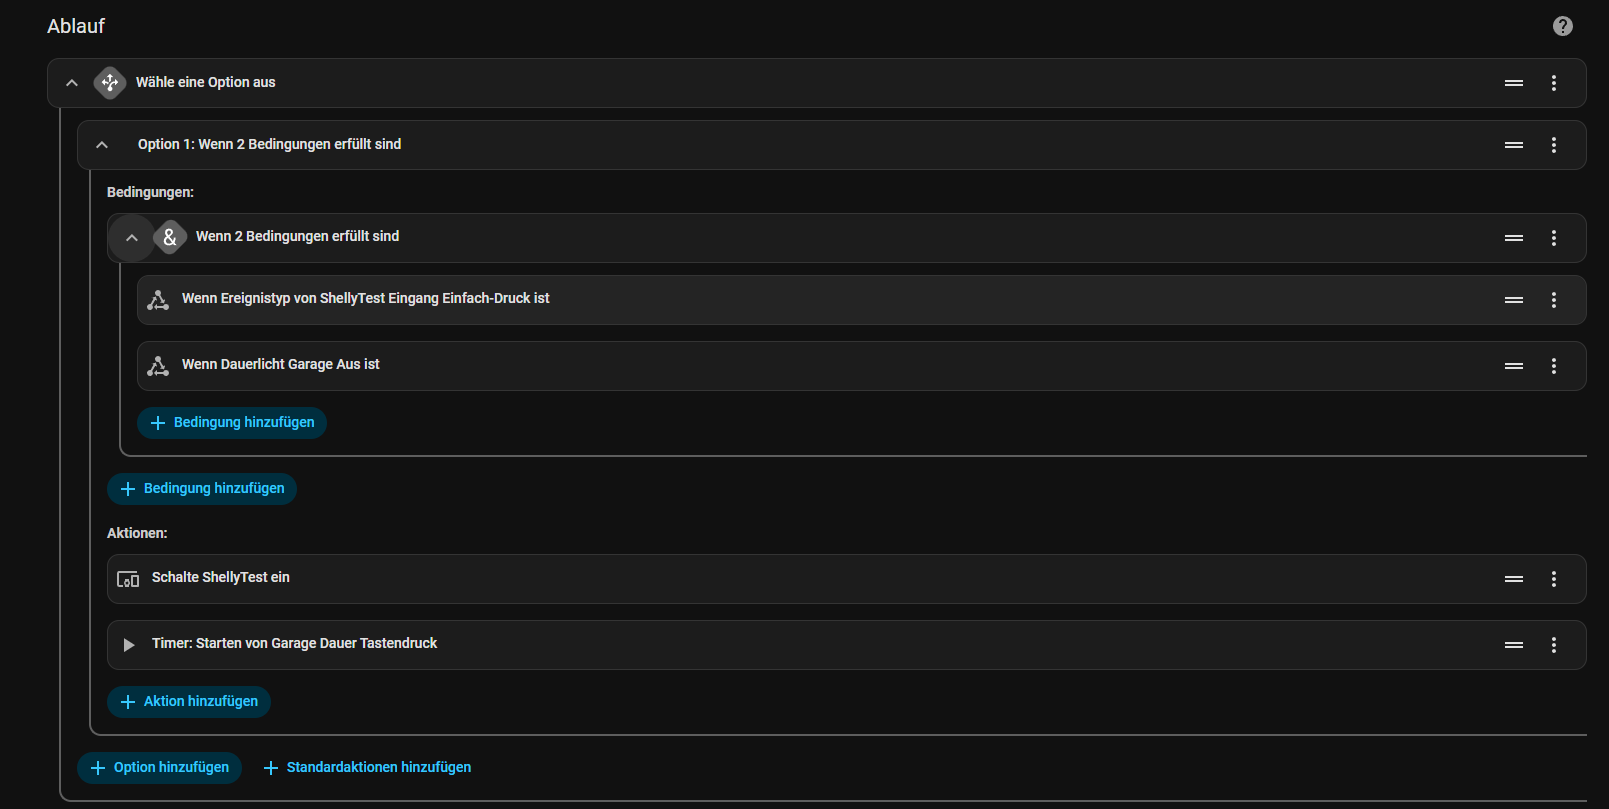The height and width of the screenshot is (809, 1609).
Task: Click Aktion hinzufügen button
Action: [189, 702]
